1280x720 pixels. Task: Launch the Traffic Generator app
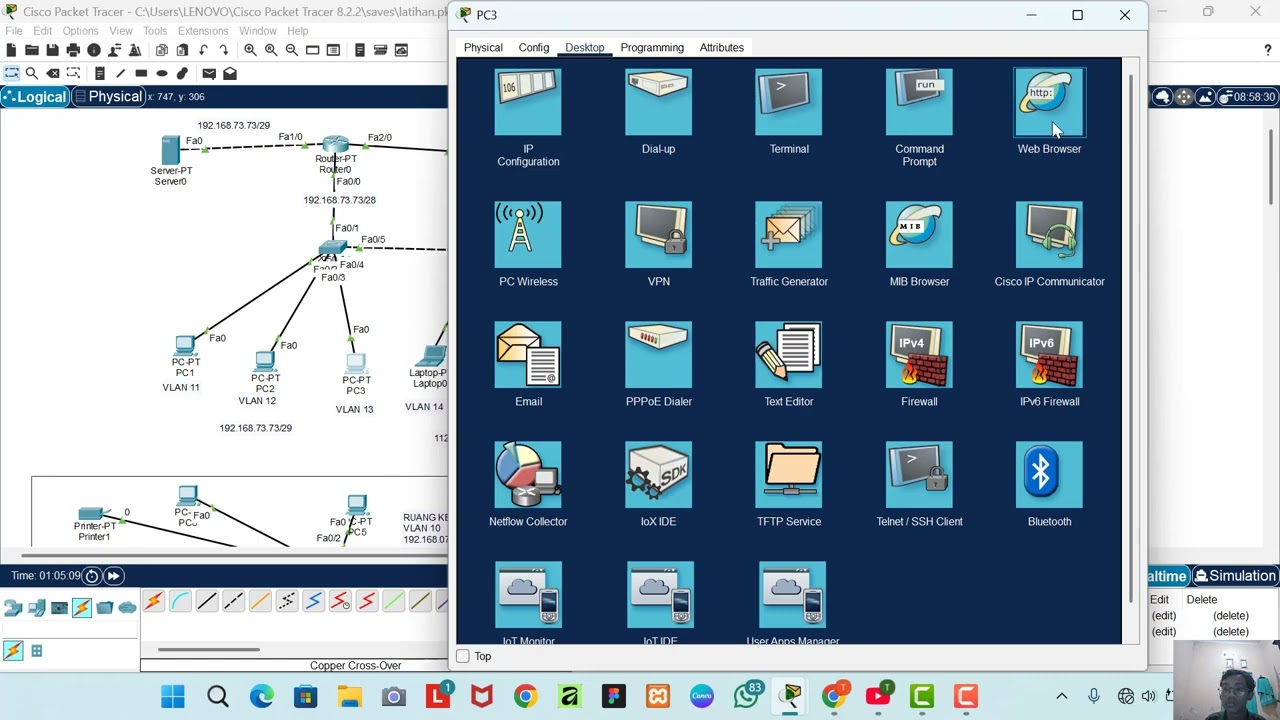[x=789, y=235]
